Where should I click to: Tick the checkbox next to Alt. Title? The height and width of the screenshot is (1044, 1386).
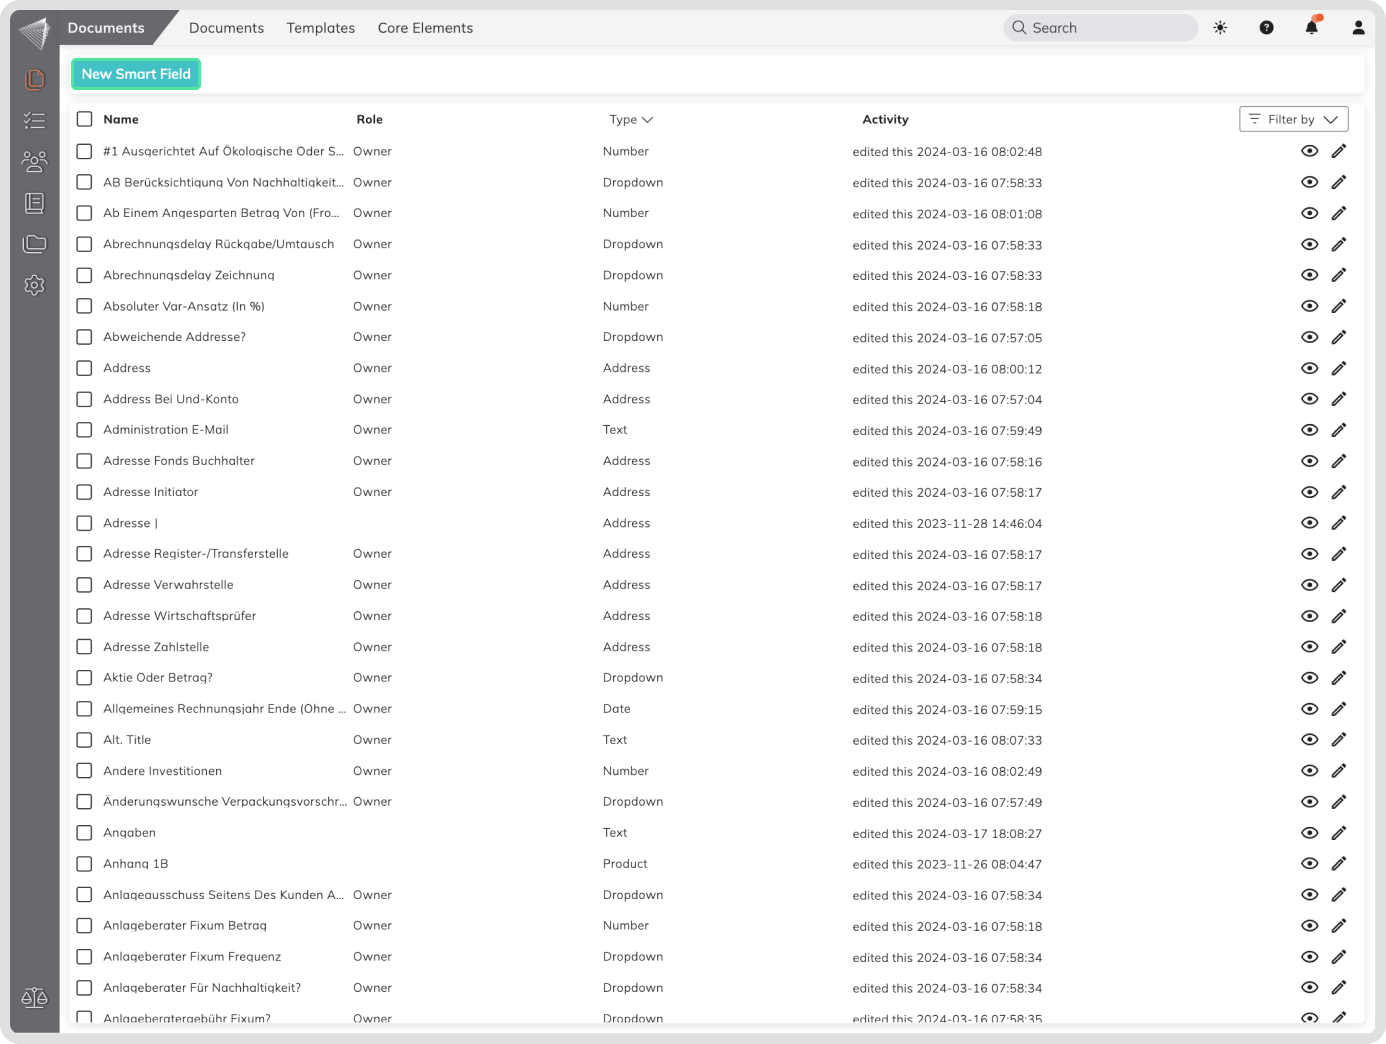pos(85,740)
